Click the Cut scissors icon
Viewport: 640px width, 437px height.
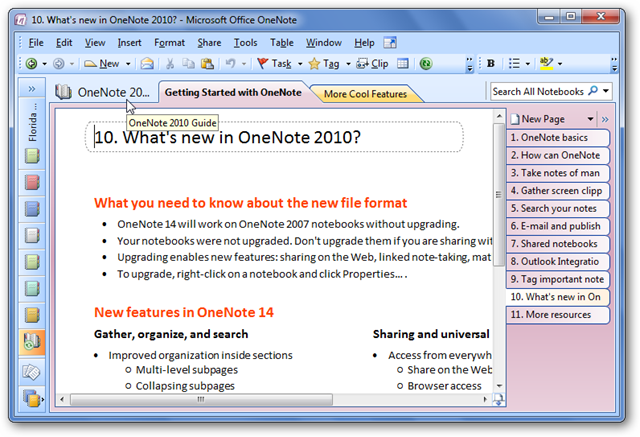click(170, 64)
